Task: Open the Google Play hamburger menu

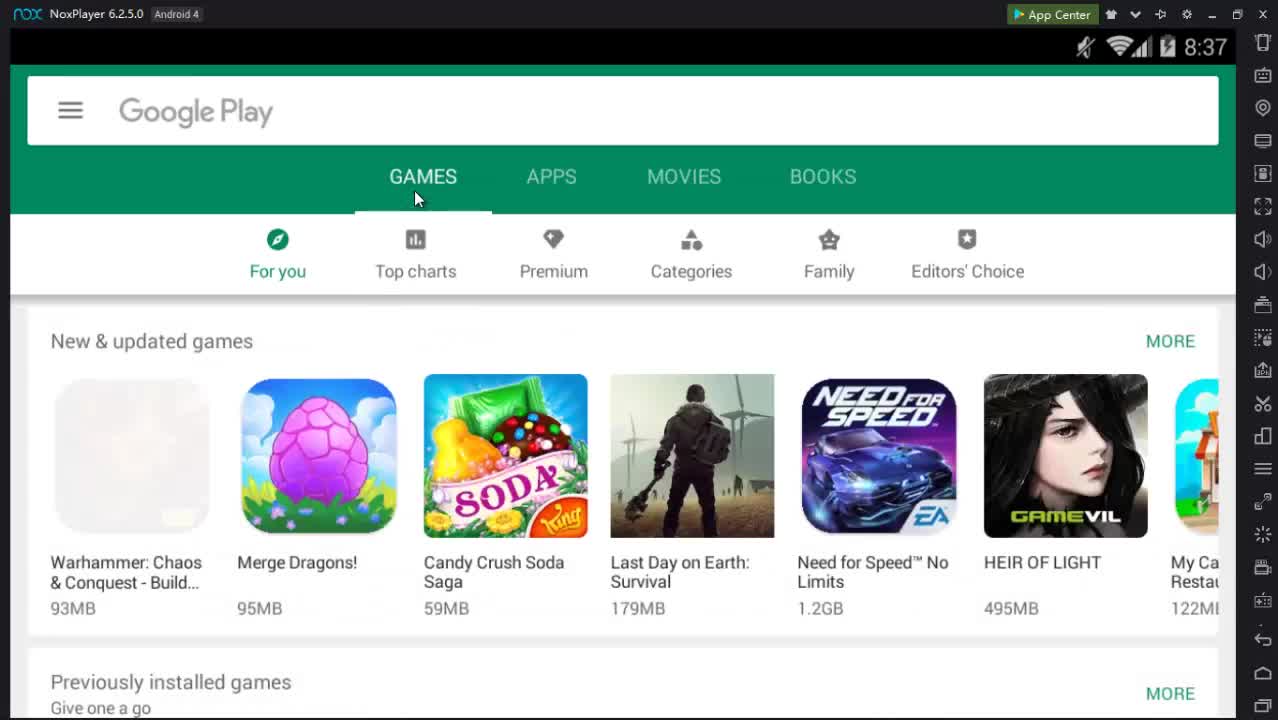Action: pyautogui.click(x=70, y=111)
